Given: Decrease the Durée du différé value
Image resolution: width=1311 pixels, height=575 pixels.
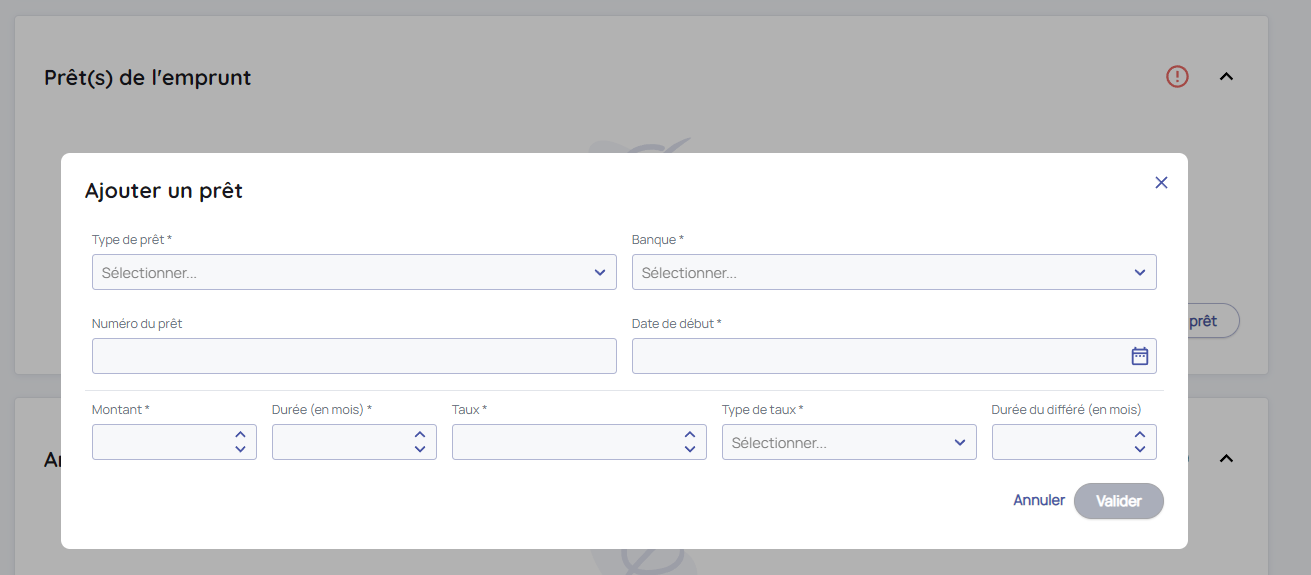Looking at the screenshot, I should coord(1139,449).
